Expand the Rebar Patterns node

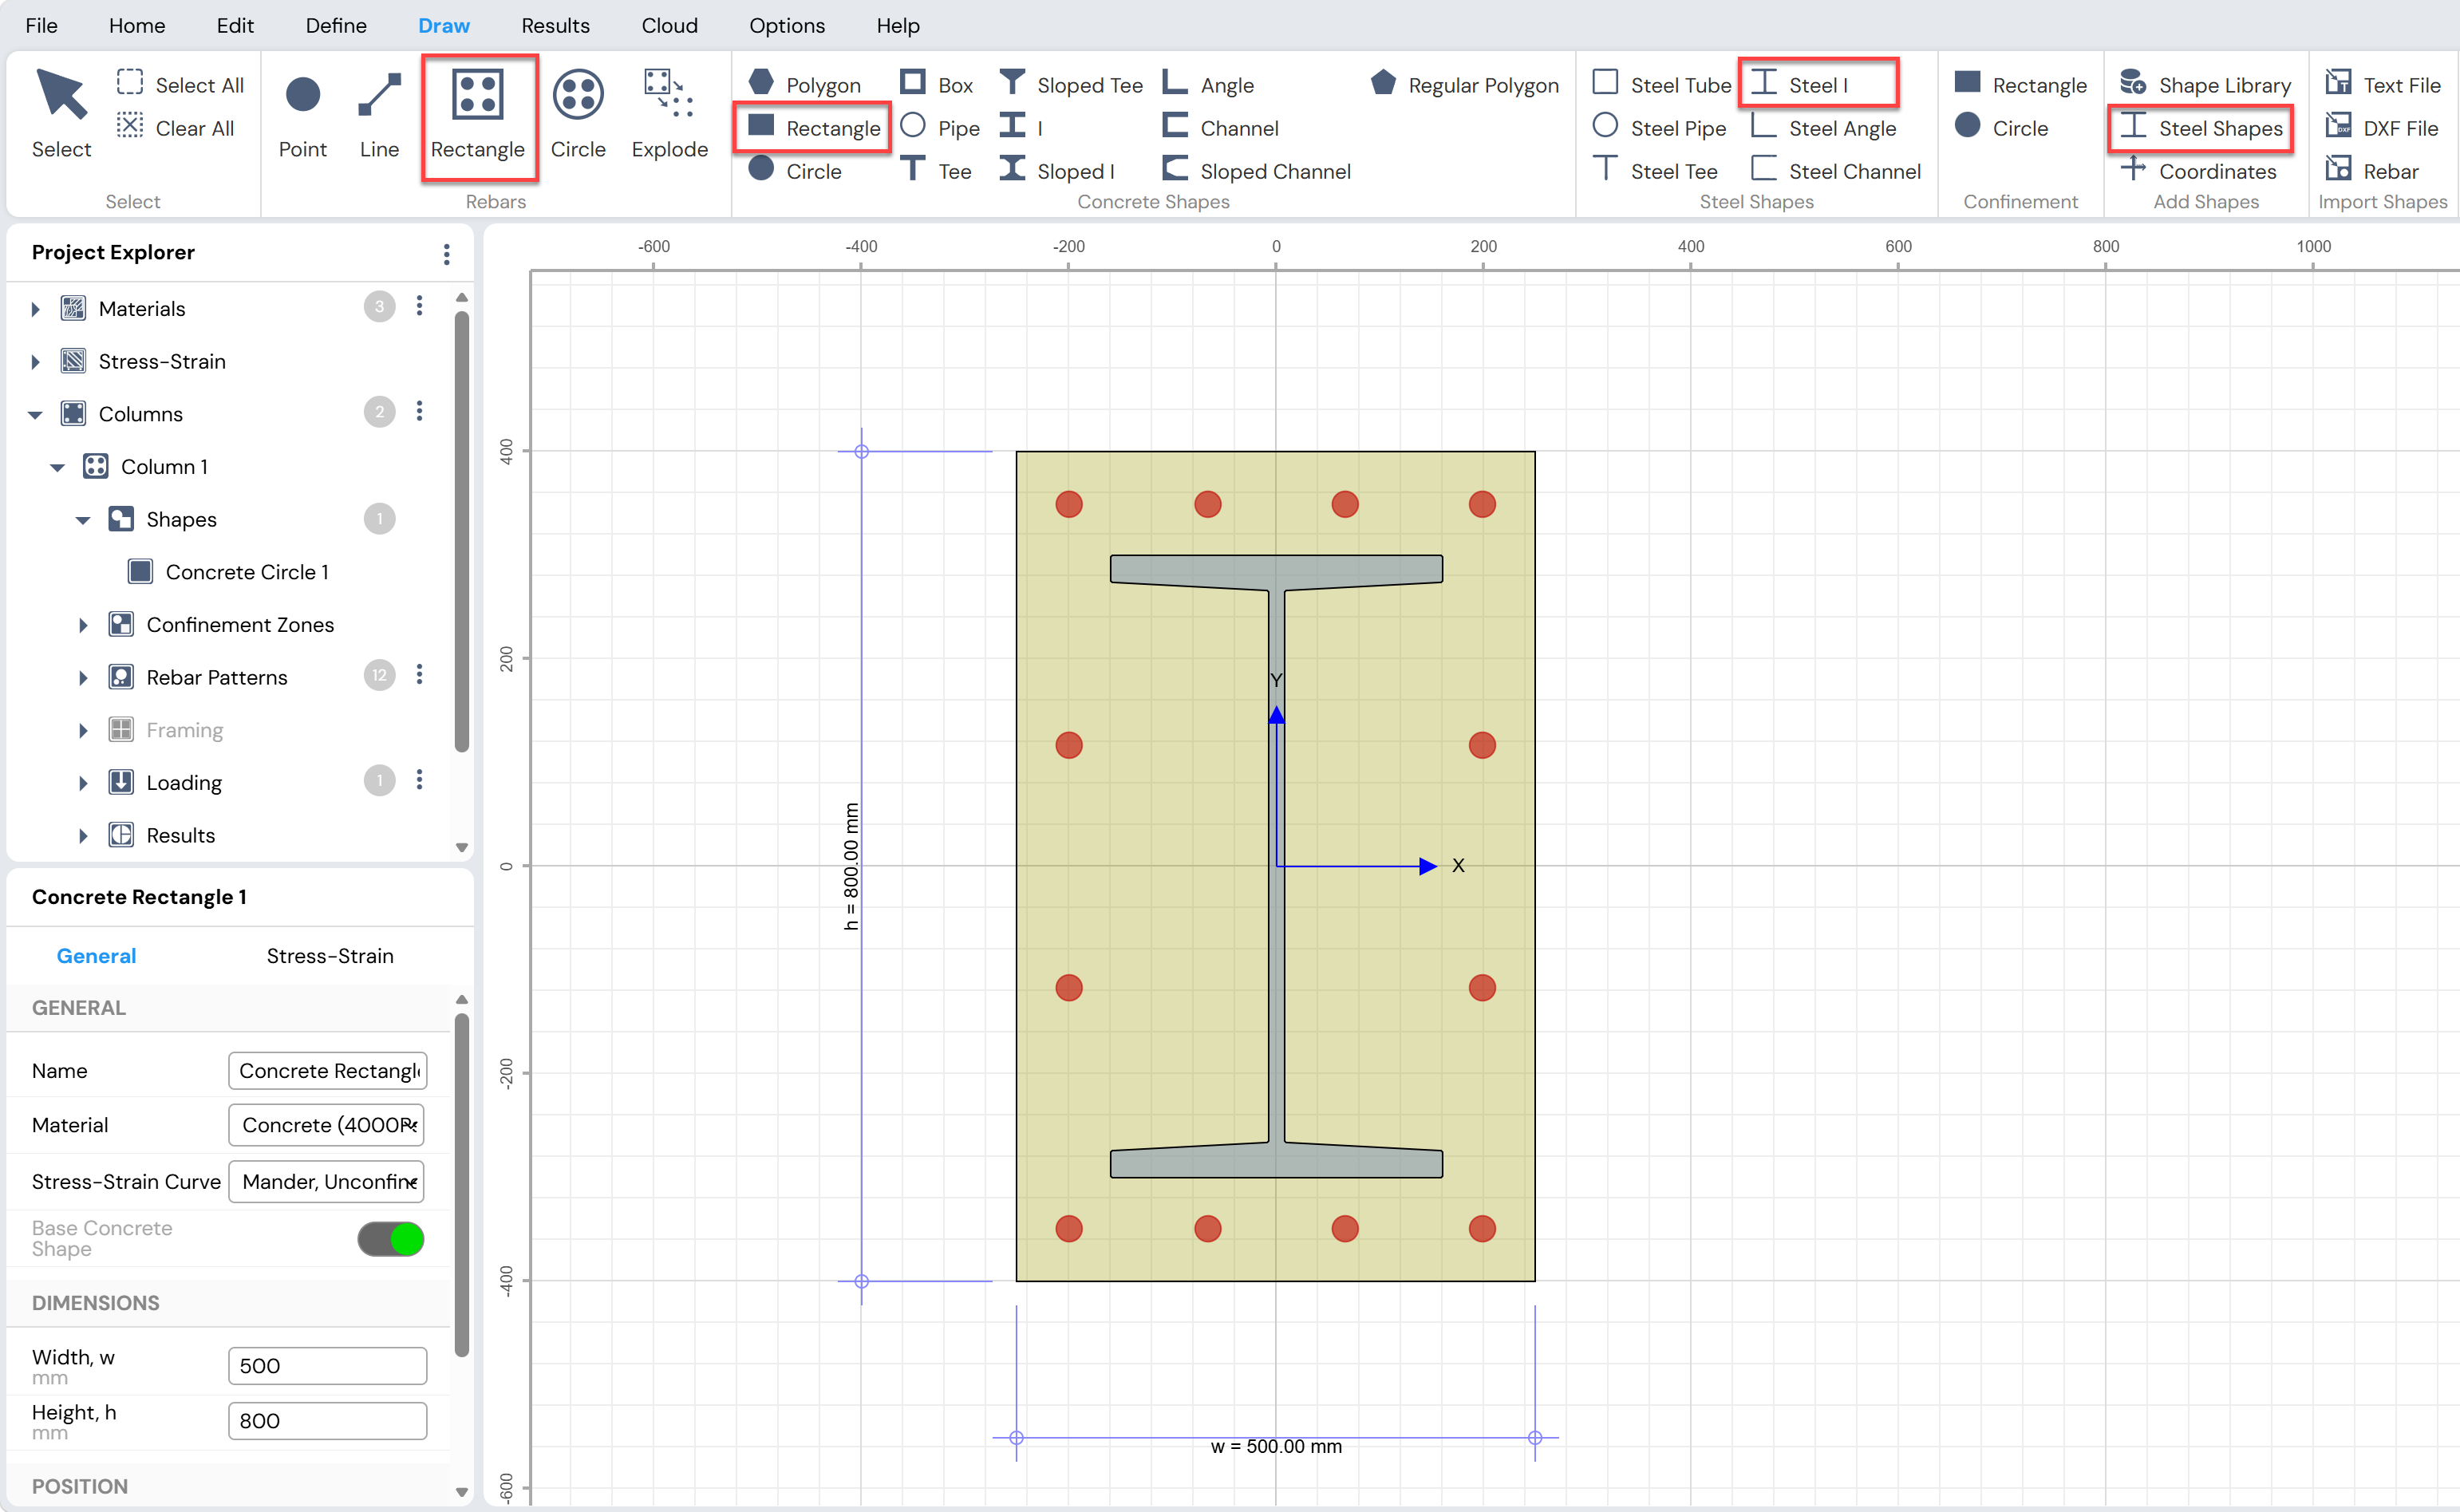83,678
